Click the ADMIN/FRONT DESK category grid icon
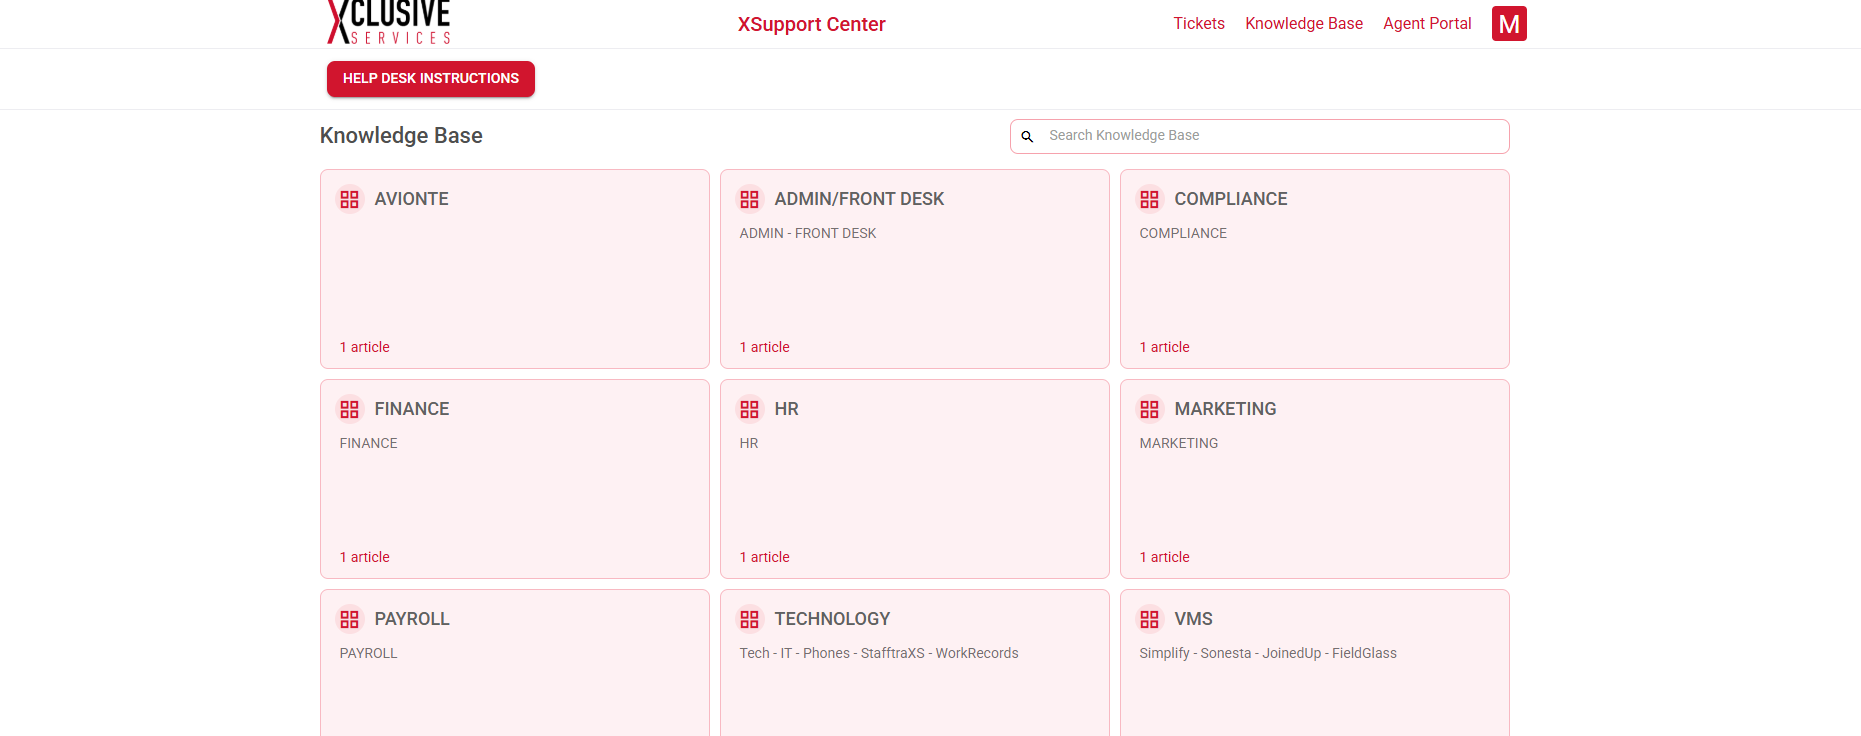 pos(749,200)
